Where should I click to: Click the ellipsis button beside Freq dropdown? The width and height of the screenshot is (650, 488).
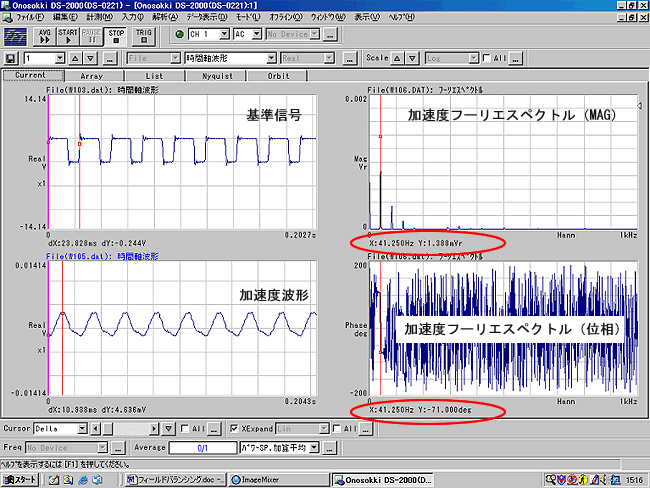tap(118, 448)
